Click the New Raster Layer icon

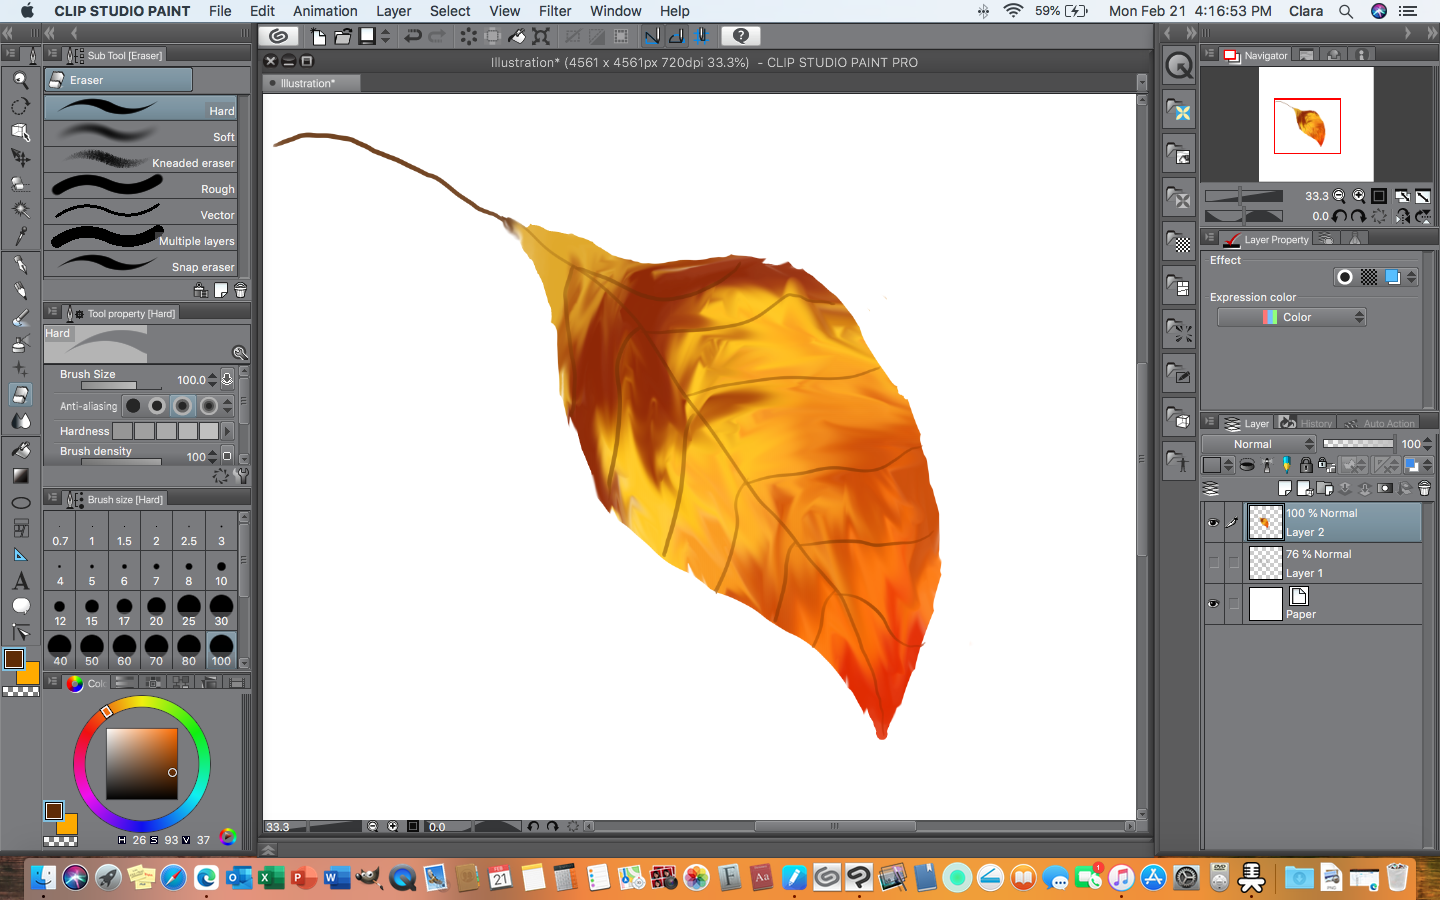[1285, 489]
